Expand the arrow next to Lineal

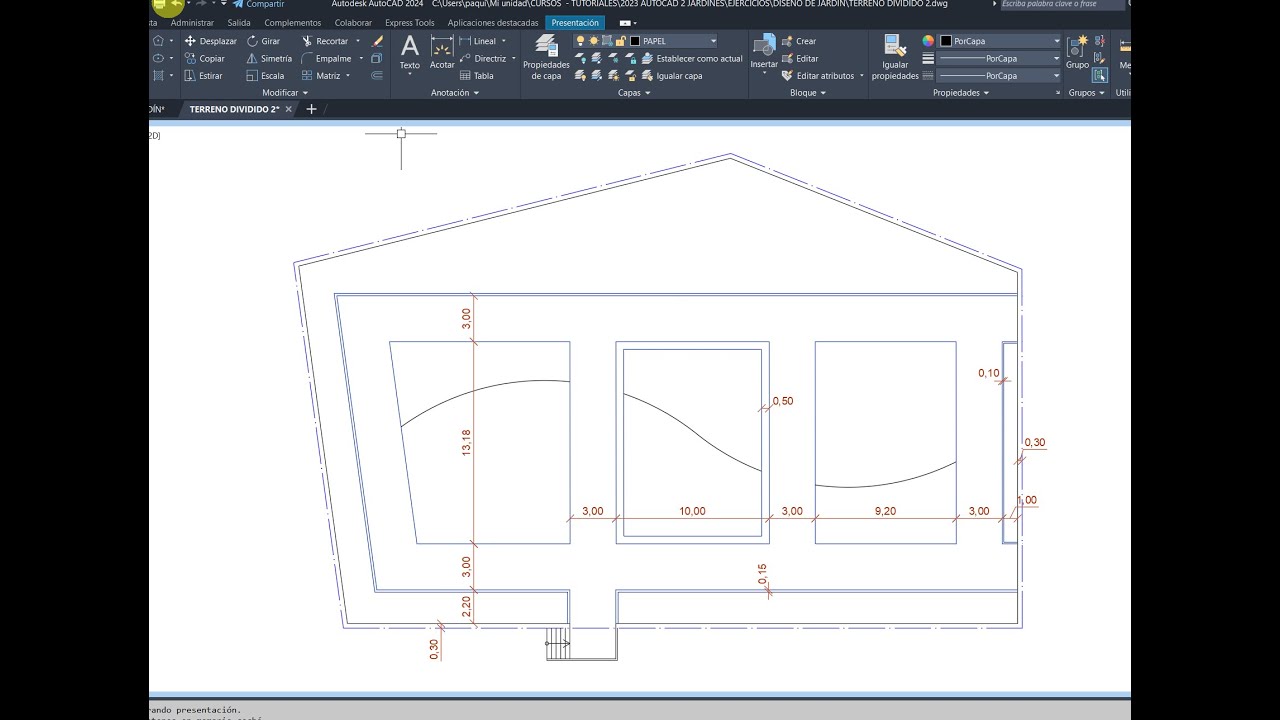503,41
